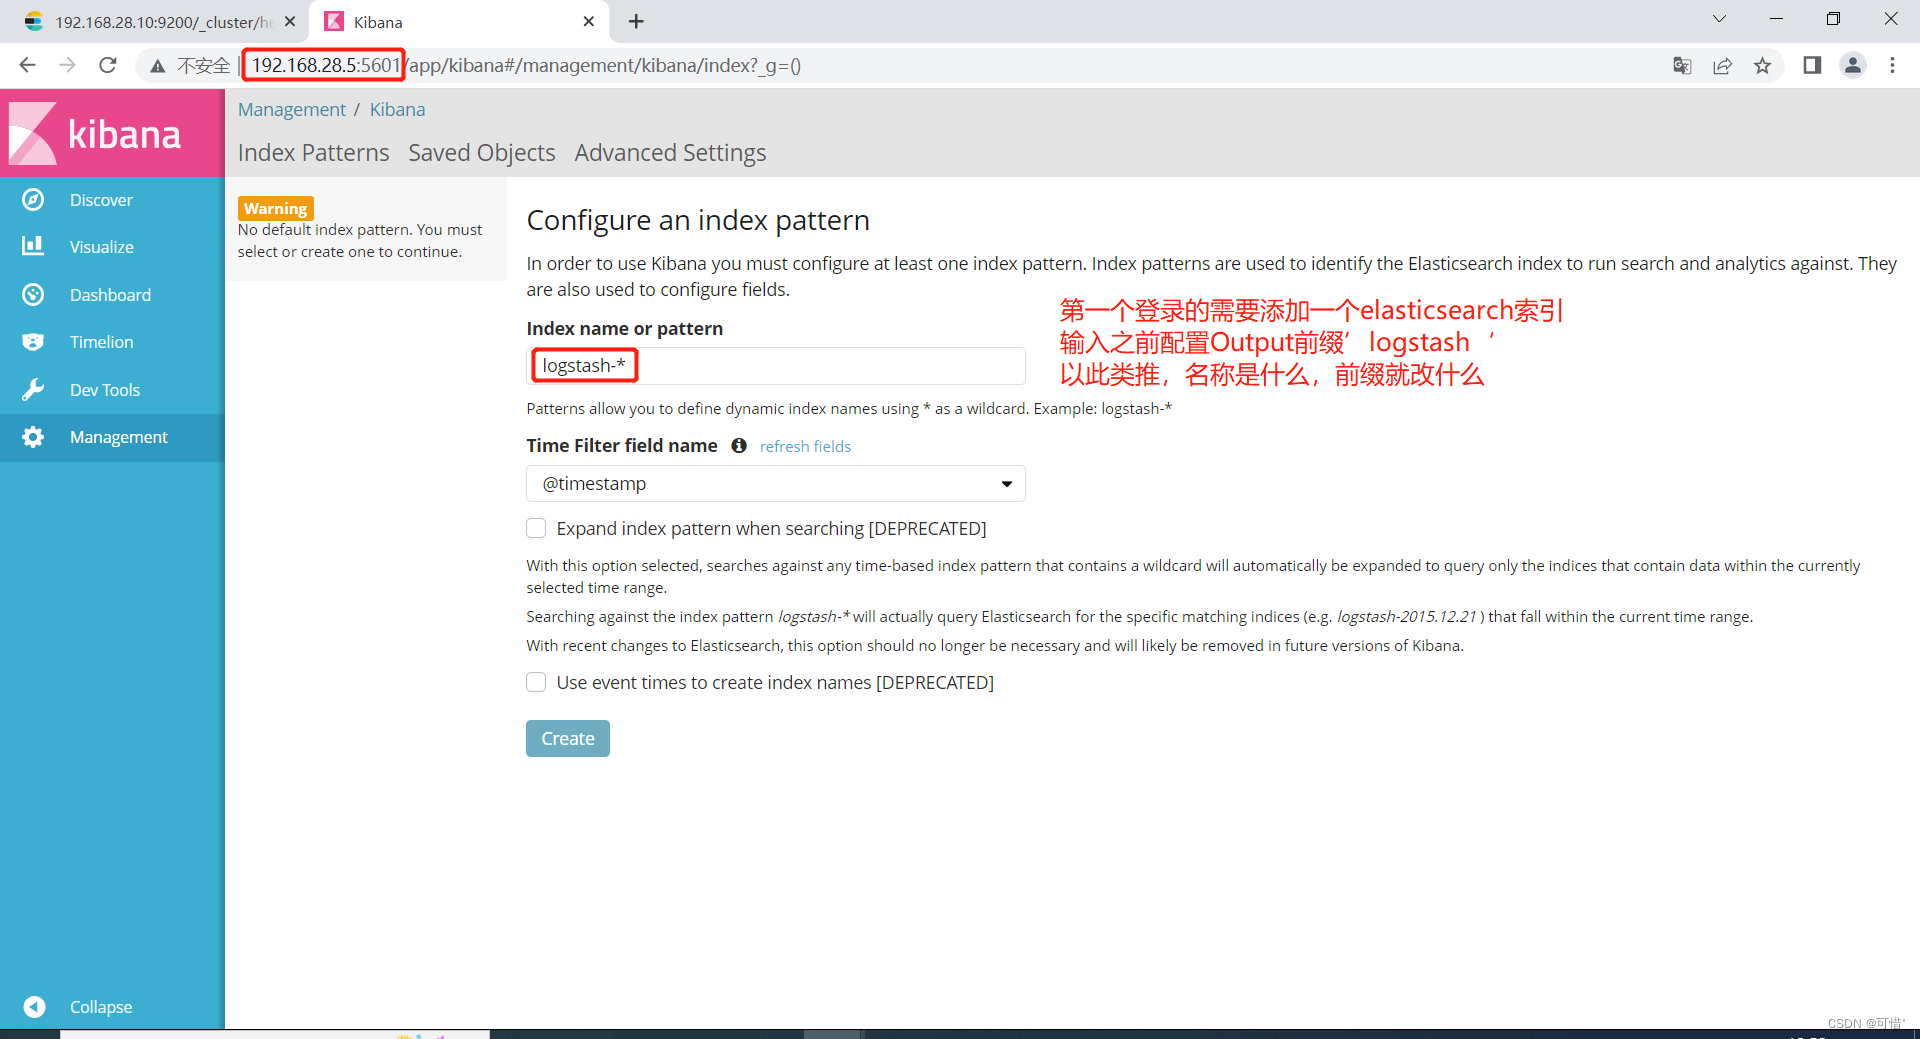The image size is (1920, 1039).
Task: Open the Management gear icon
Action: click(x=33, y=437)
